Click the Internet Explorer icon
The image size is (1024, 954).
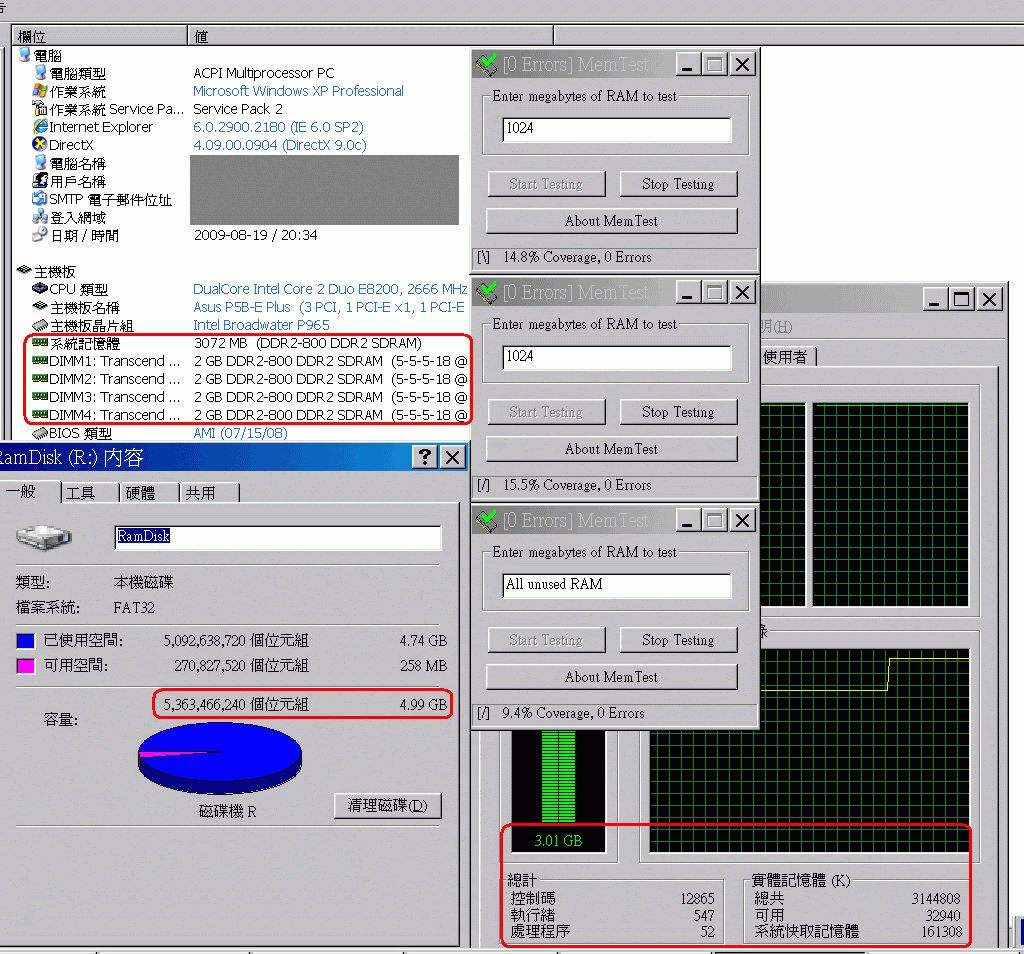pos(40,127)
